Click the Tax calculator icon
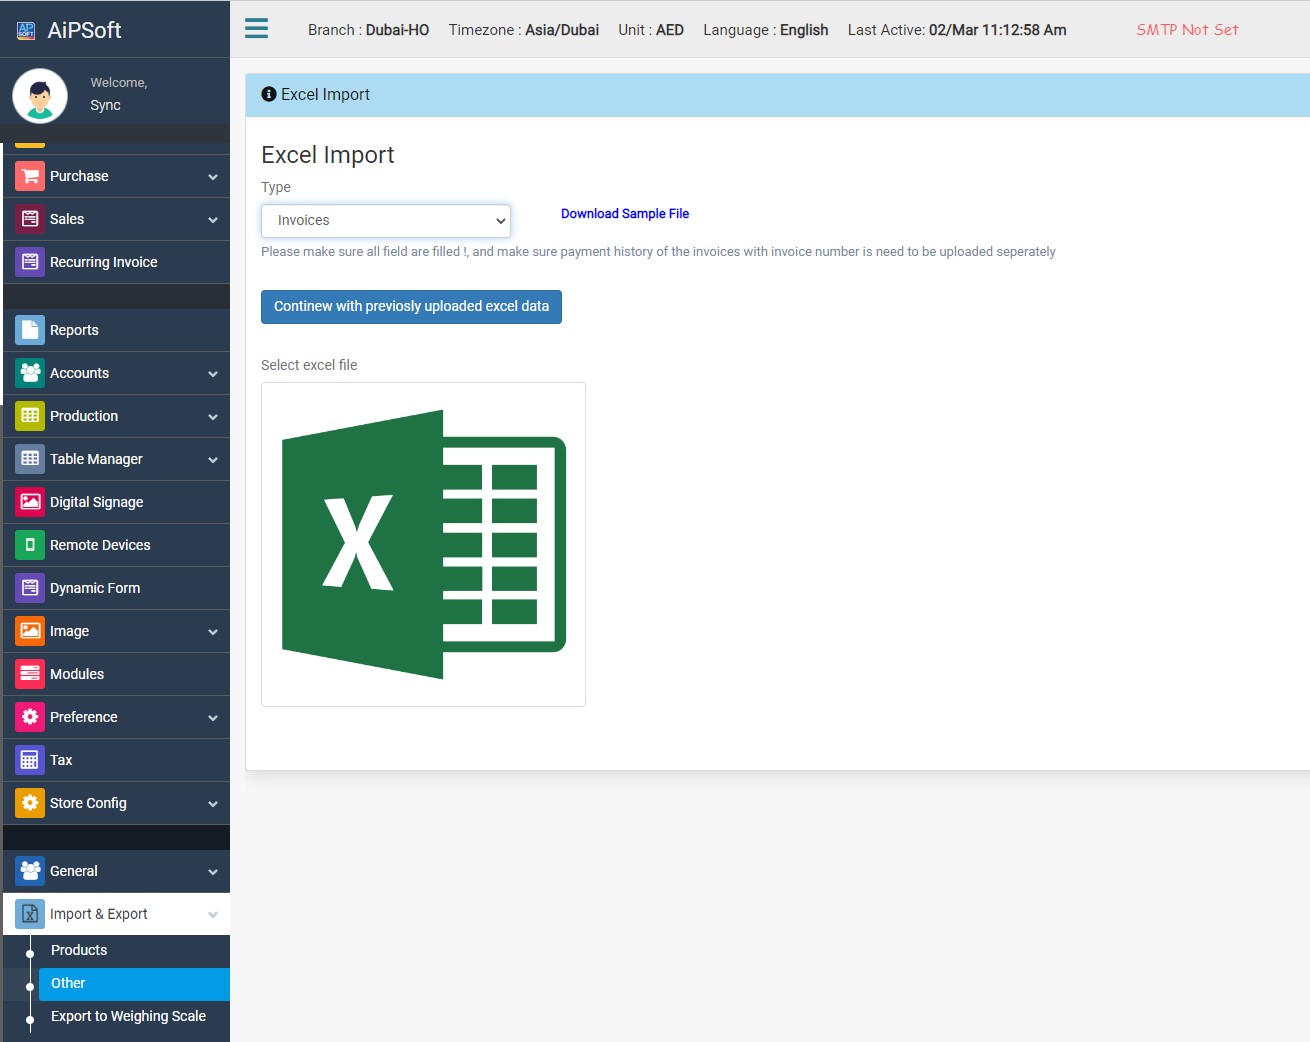 click(x=30, y=760)
